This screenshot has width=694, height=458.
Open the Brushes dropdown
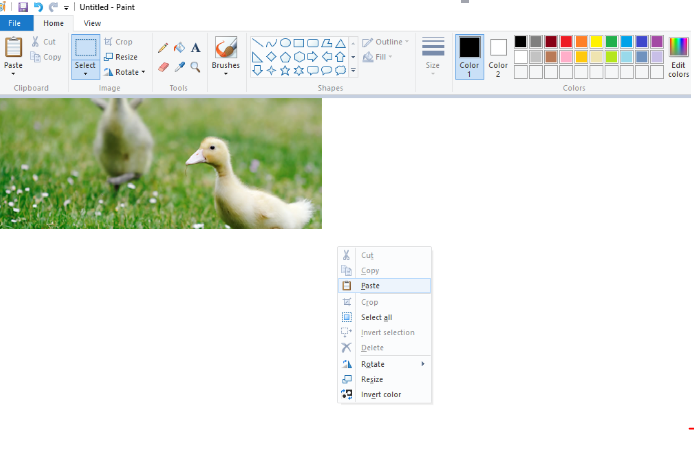pyautogui.click(x=226, y=73)
